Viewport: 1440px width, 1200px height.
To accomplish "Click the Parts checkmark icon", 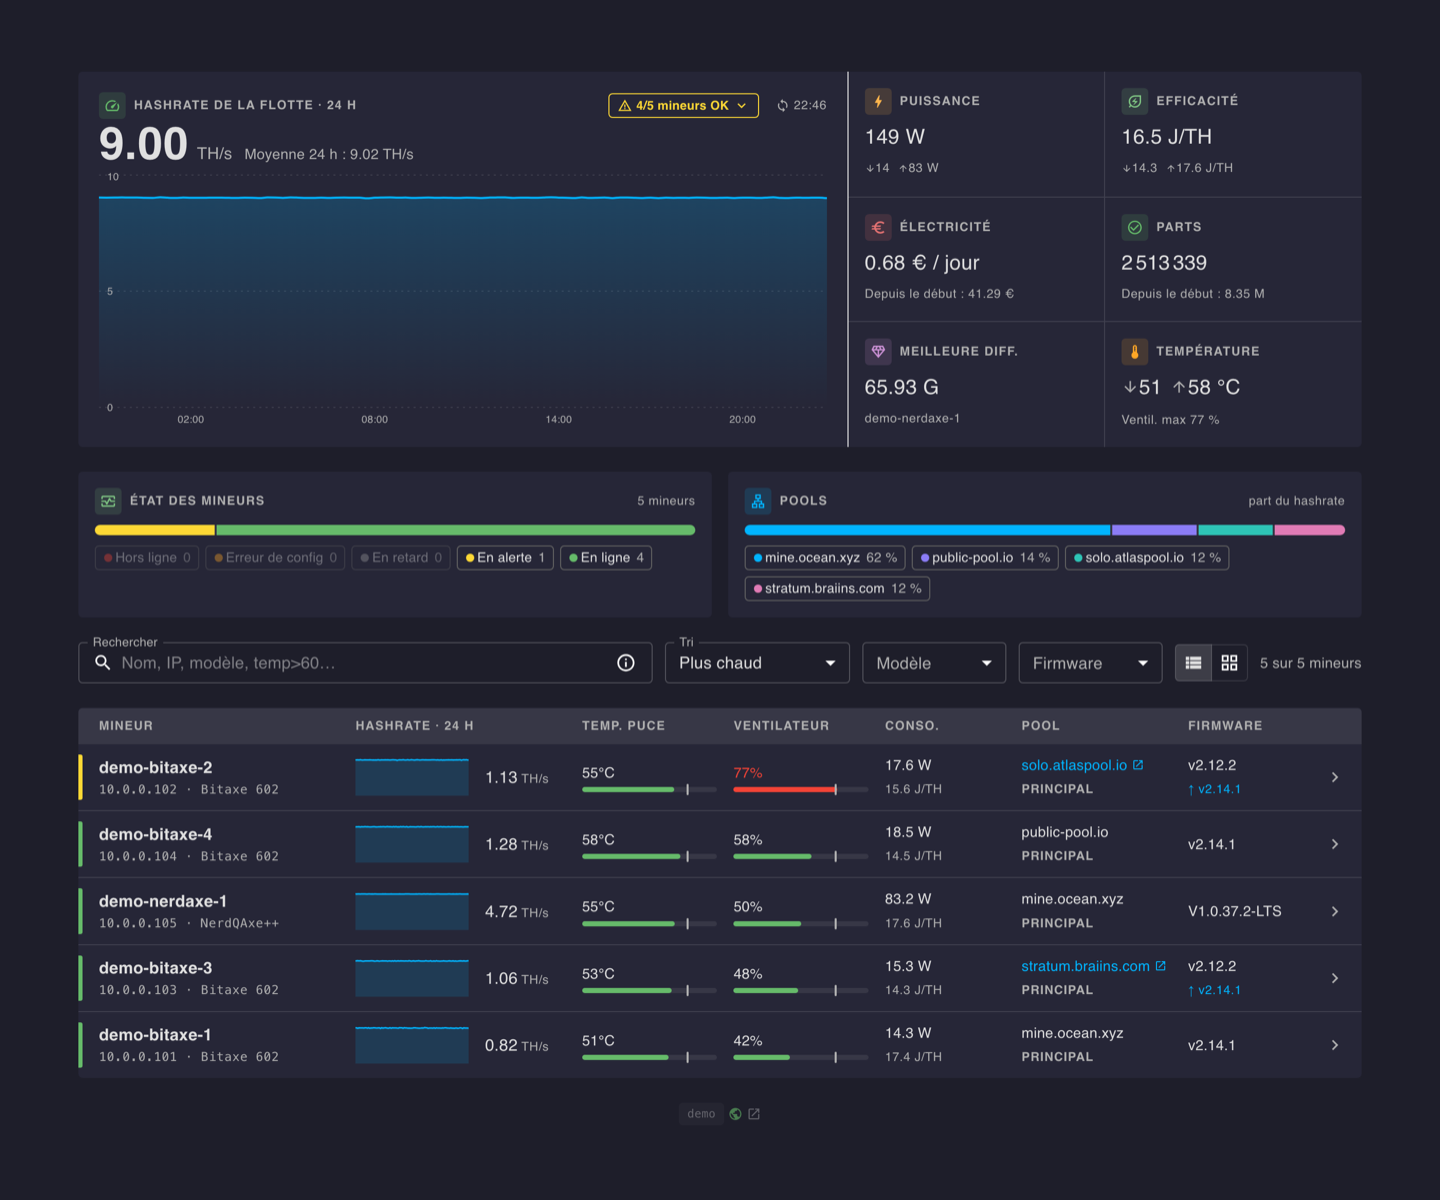I will (1134, 227).
